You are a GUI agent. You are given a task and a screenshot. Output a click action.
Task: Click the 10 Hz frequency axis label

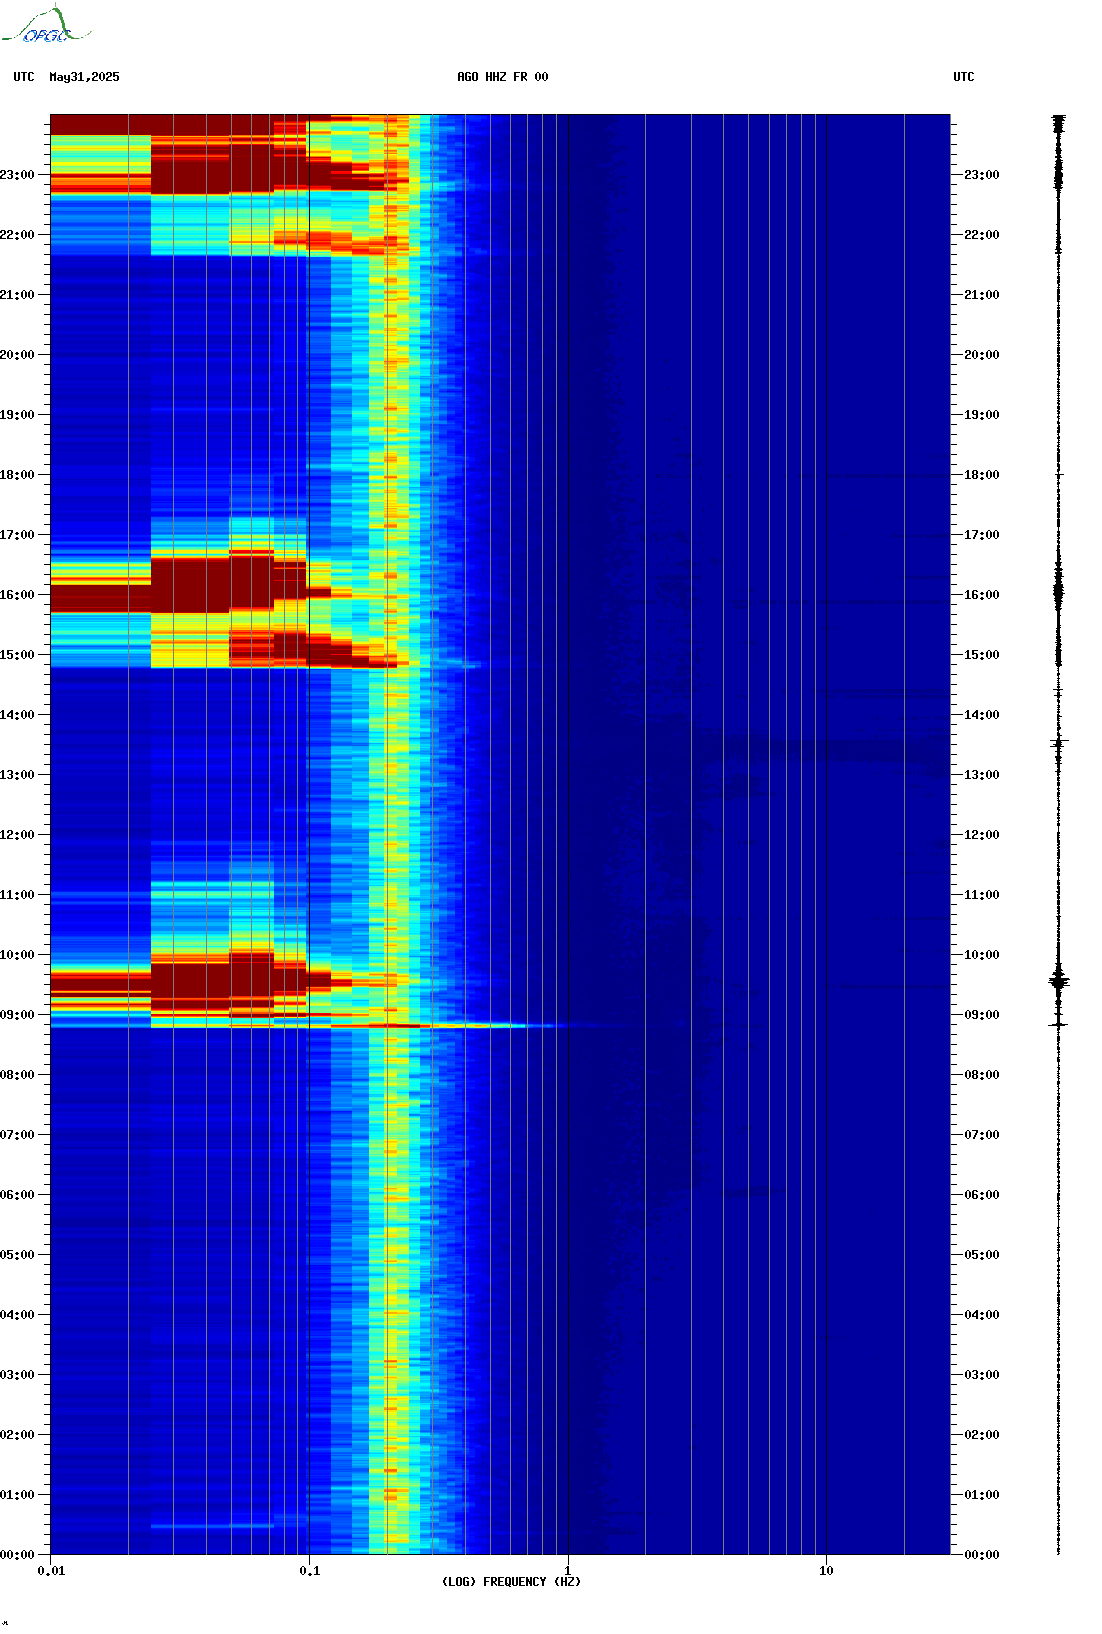pyautogui.click(x=826, y=1571)
